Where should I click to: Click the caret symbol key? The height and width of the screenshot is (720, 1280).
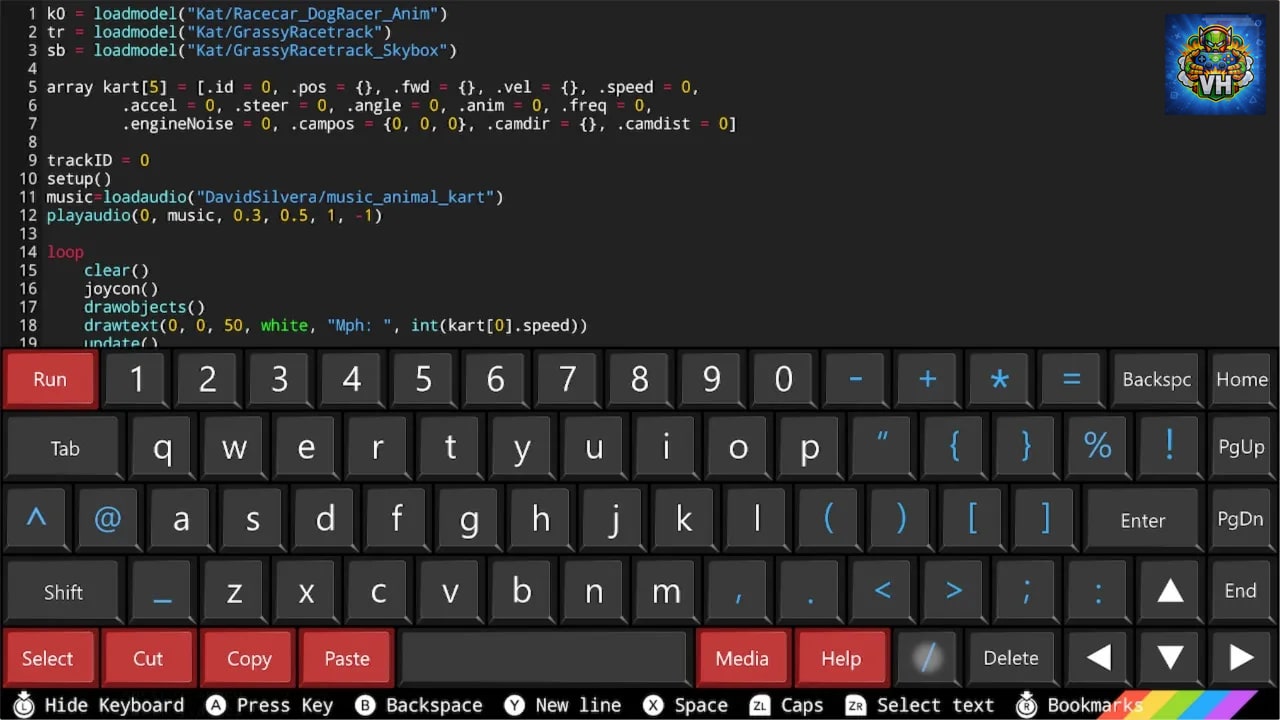[36, 519]
